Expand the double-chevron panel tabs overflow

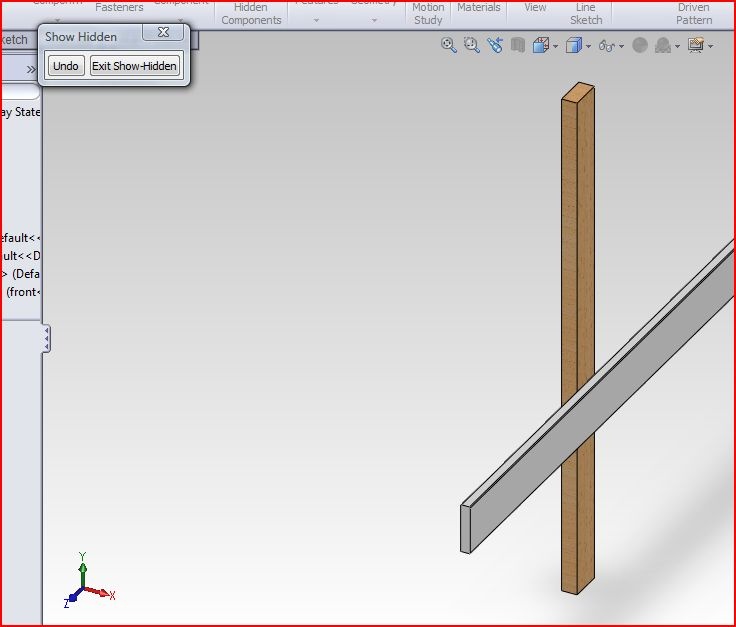(31, 70)
